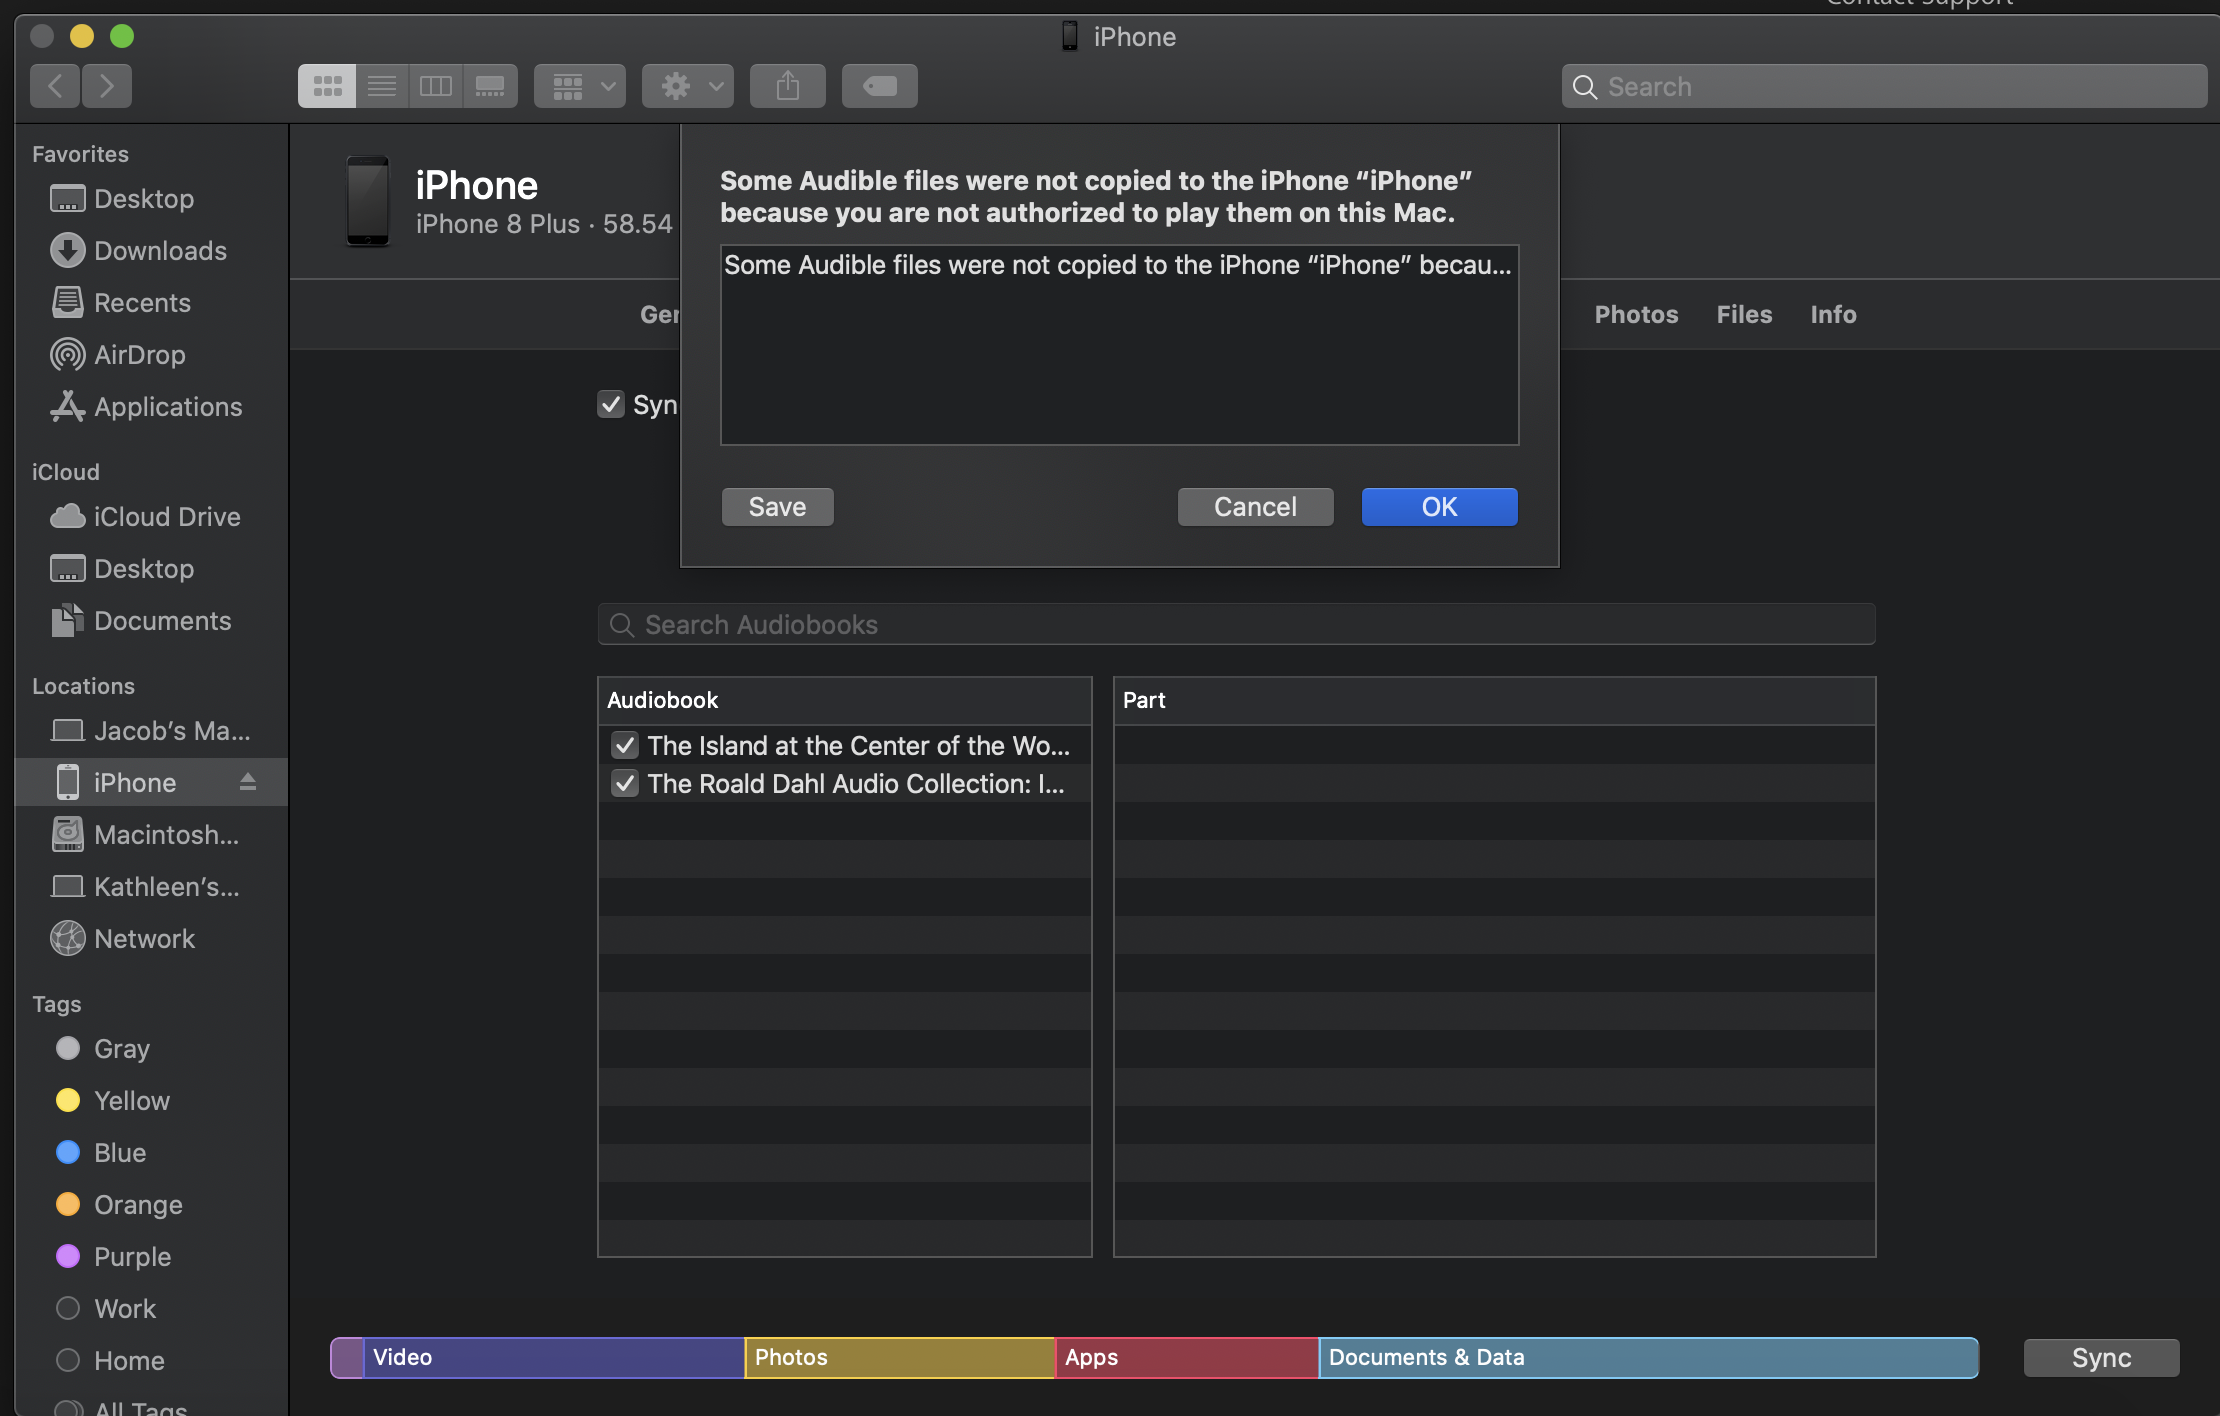Switch to list view in toolbar
The image size is (2220, 1416).
tap(382, 86)
